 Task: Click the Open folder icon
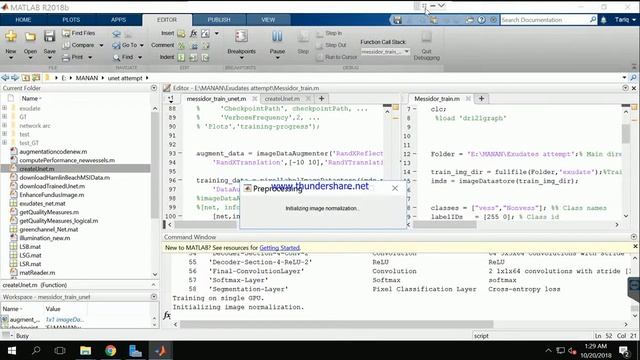[30, 37]
